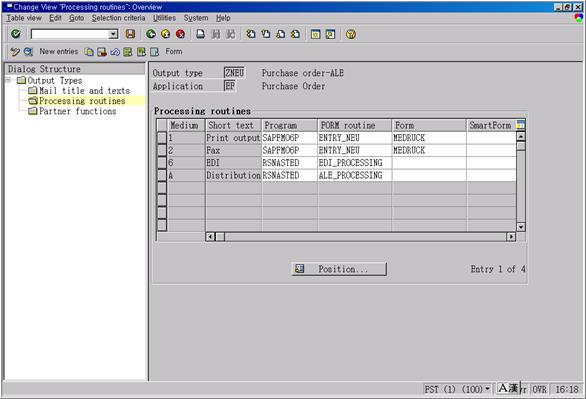Click the green Back arrow icon
Screen dimensions: 586x399
pos(151,34)
